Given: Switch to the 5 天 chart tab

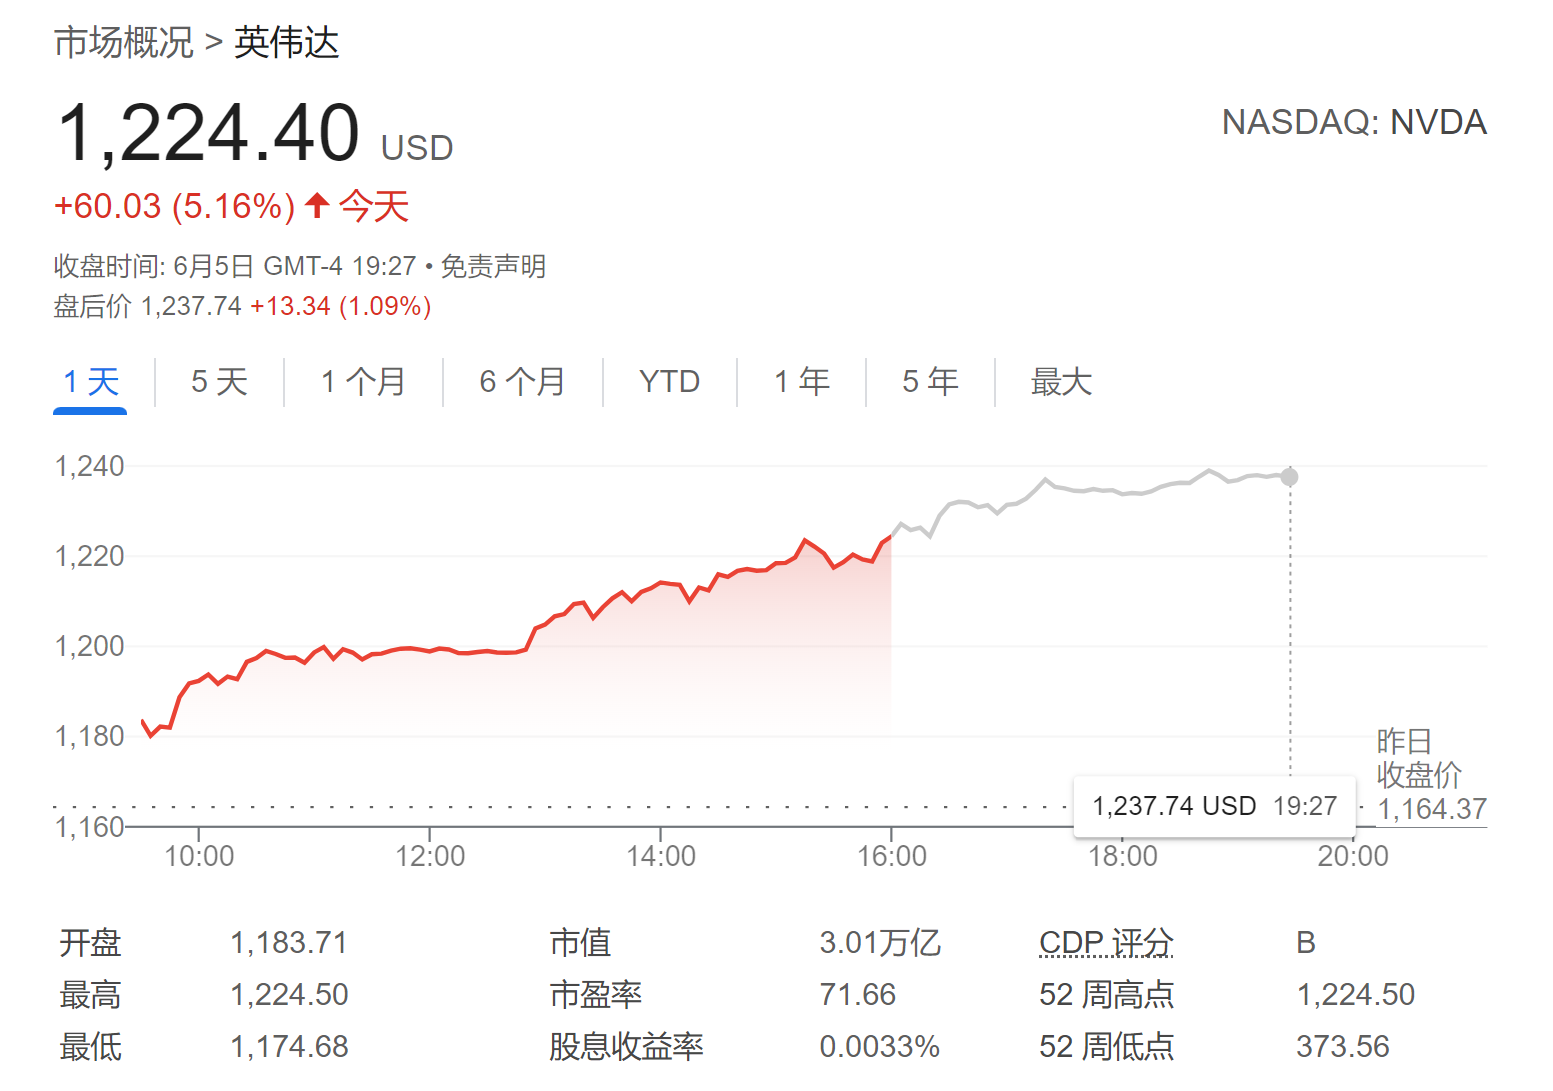Looking at the screenshot, I should pos(219,382).
